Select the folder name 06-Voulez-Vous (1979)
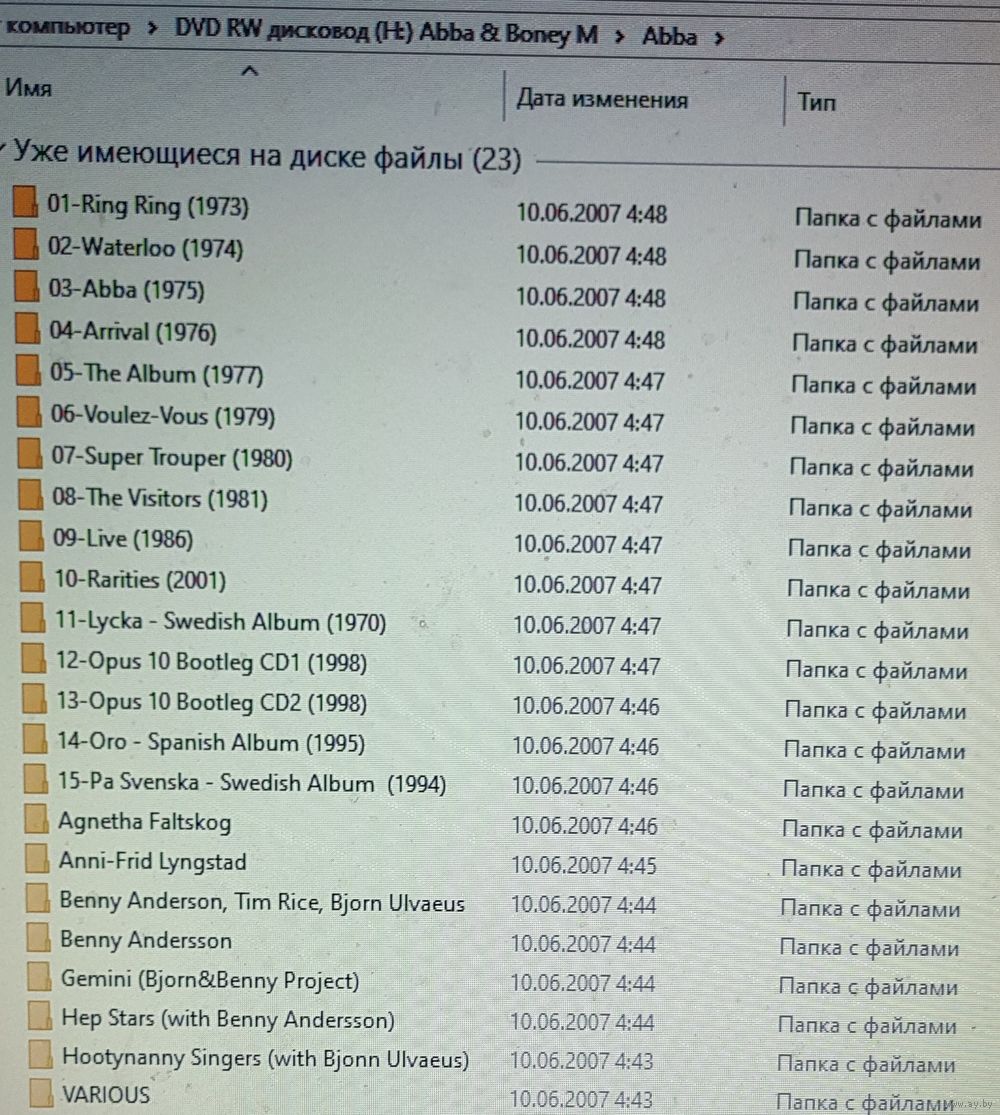 pyautogui.click(x=163, y=415)
